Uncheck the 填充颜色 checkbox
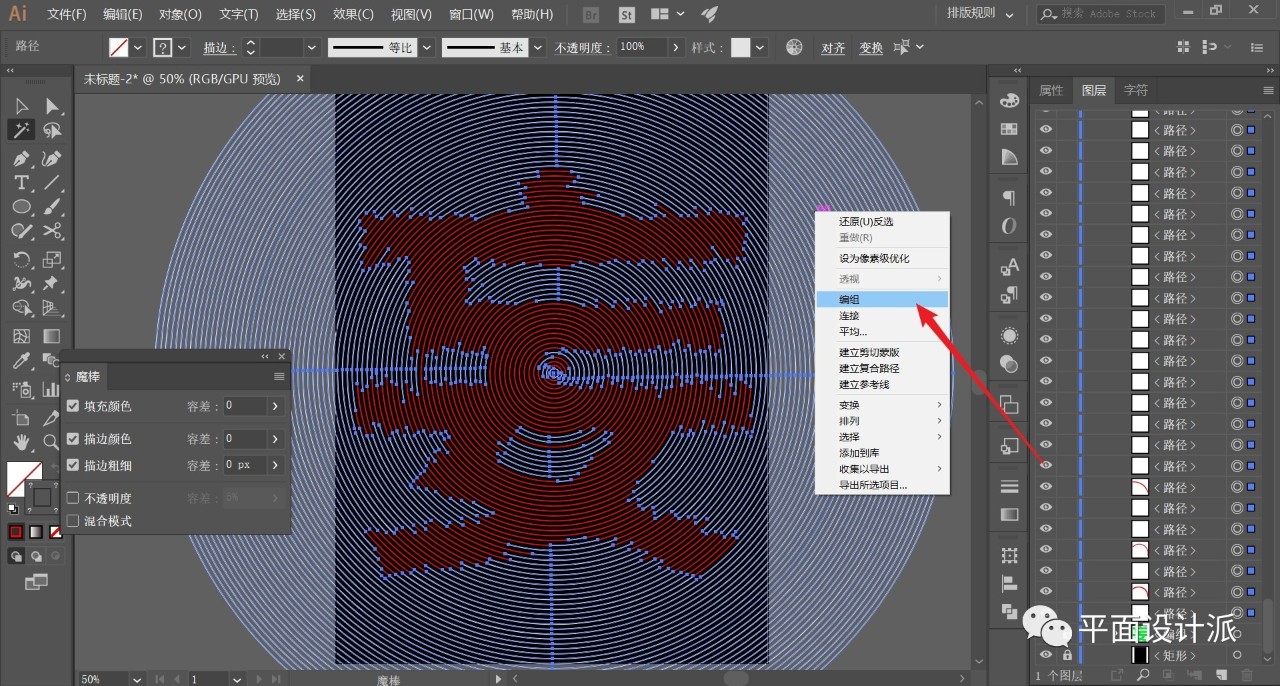Image resolution: width=1280 pixels, height=686 pixels. 73,406
